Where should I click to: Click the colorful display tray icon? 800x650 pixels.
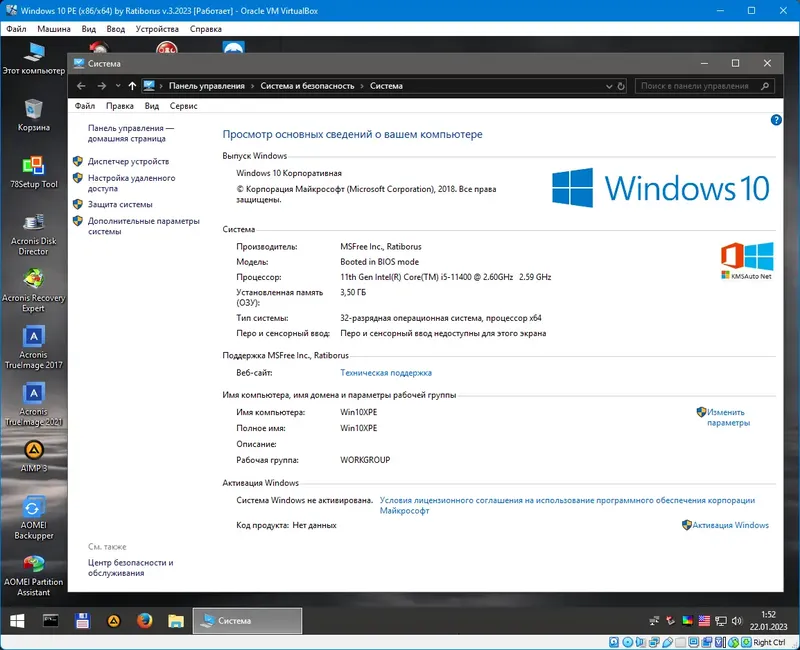click(688, 621)
